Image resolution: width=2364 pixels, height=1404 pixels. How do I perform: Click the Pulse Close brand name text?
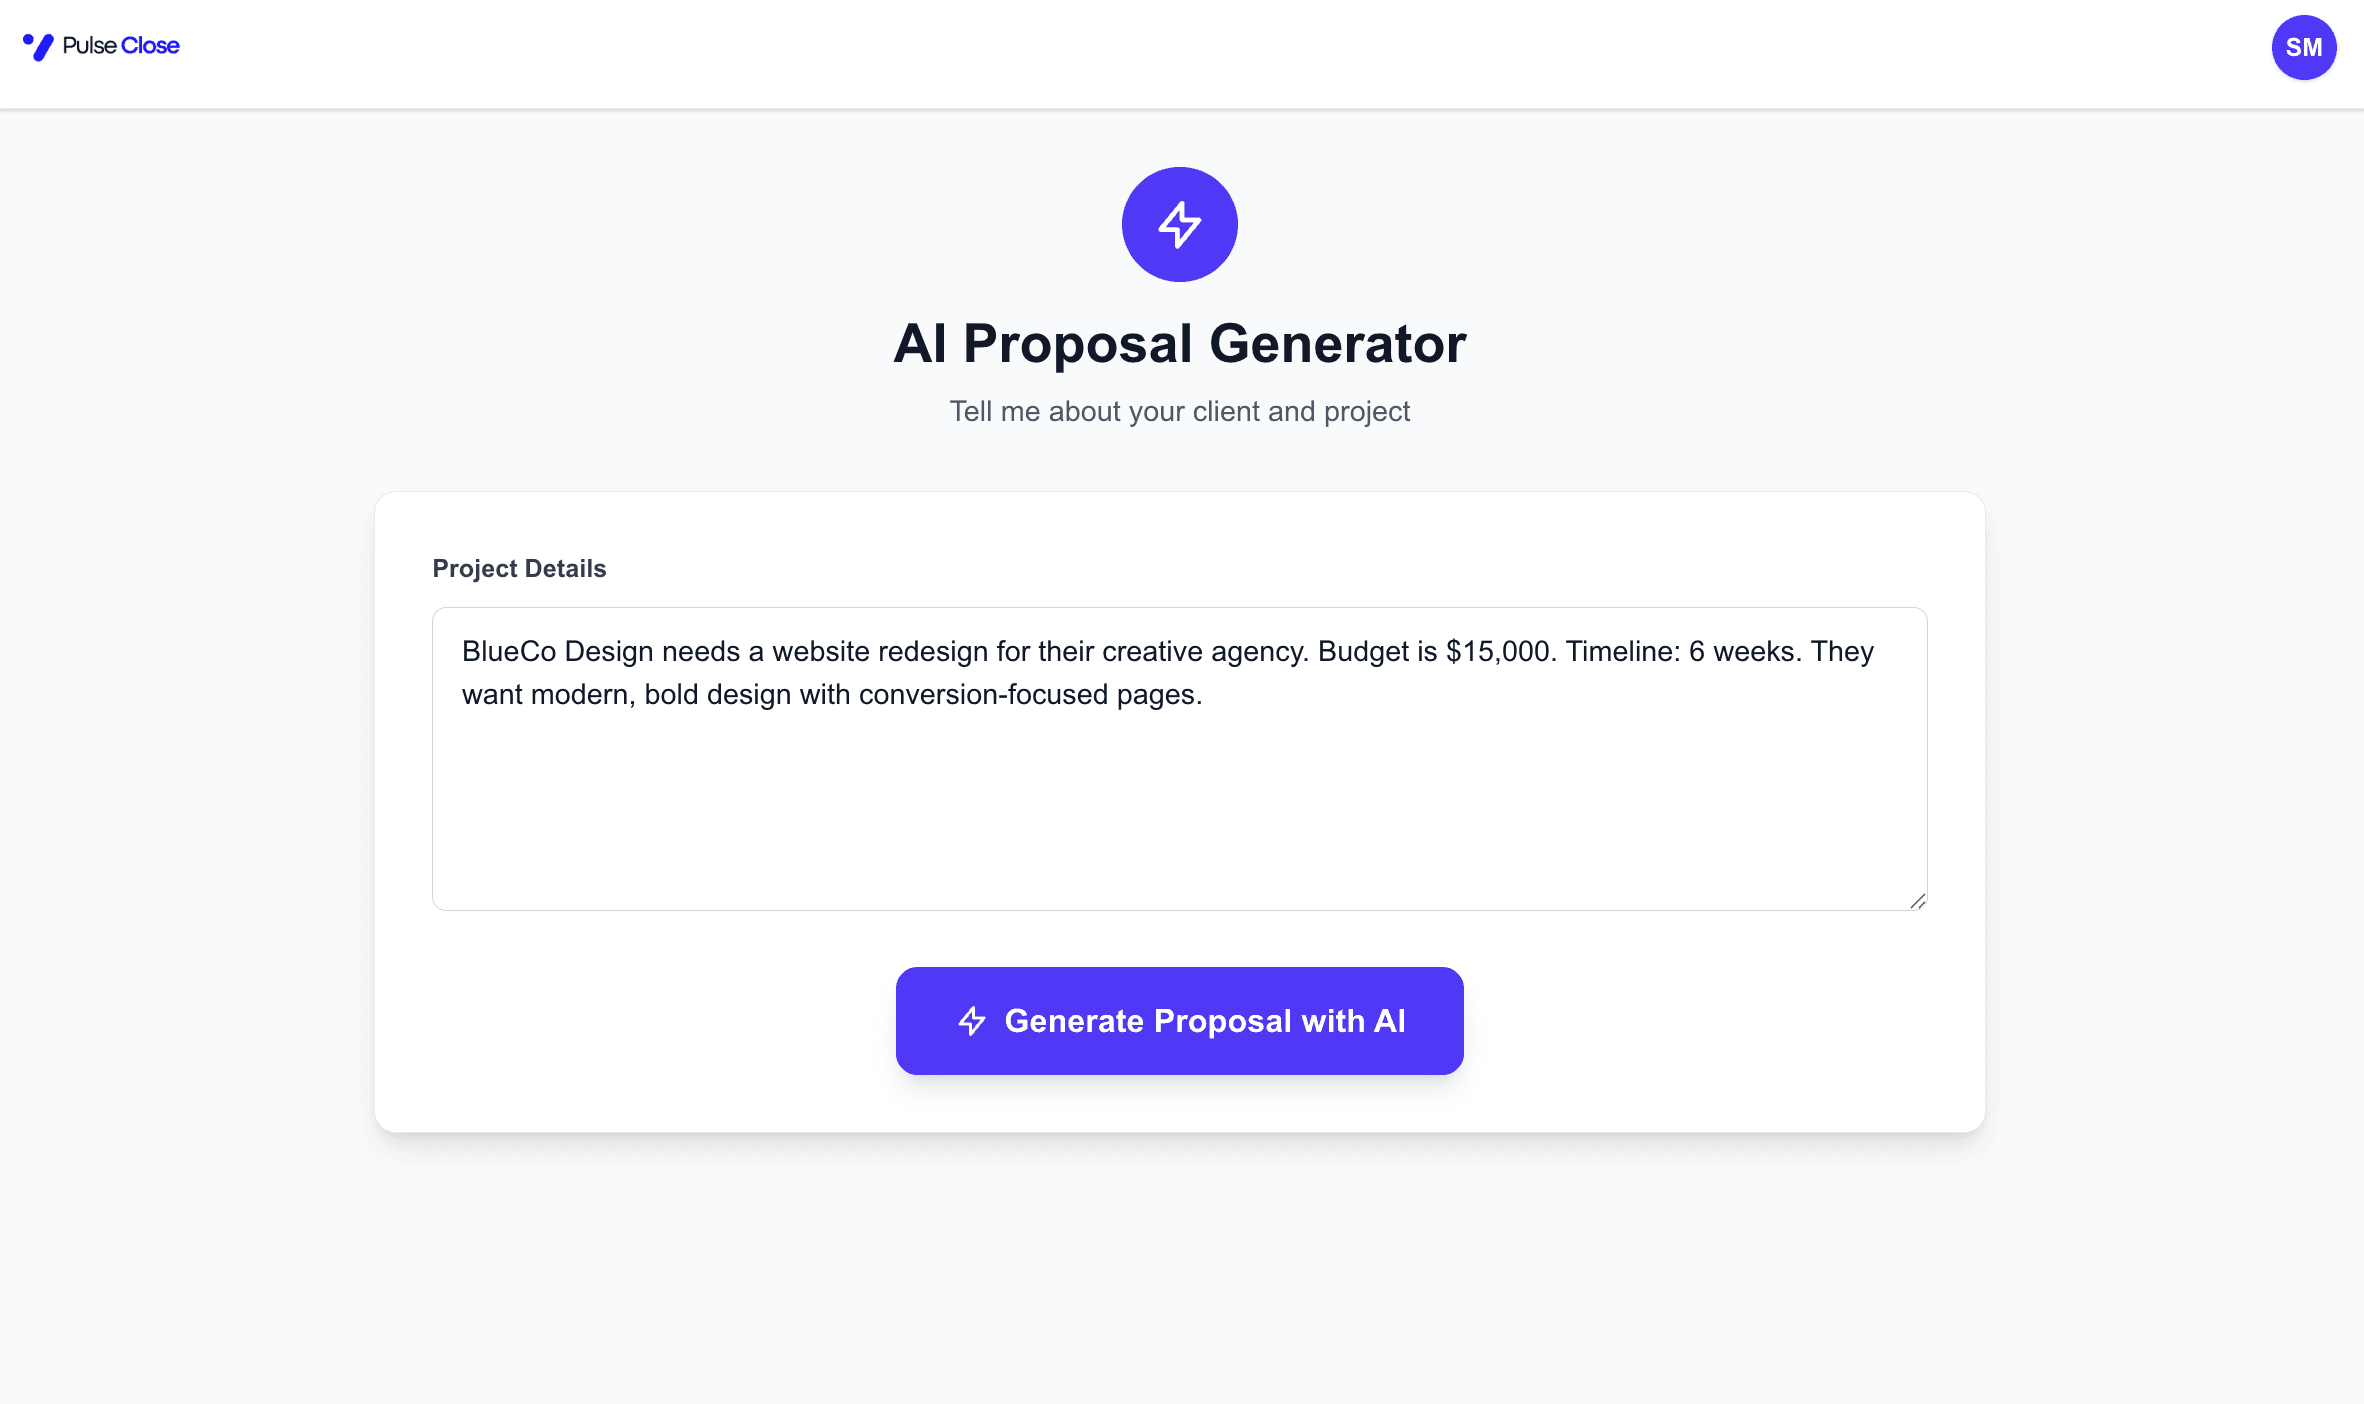tap(120, 46)
